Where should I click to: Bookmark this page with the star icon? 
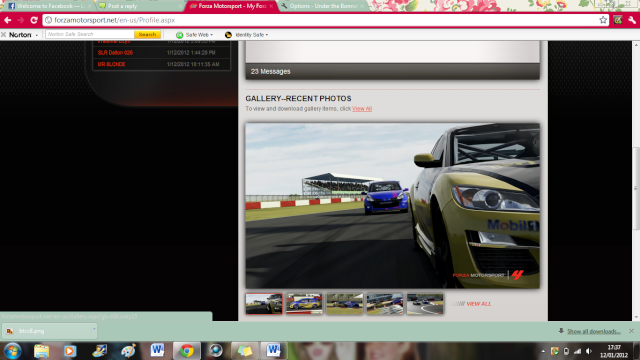click(x=603, y=20)
